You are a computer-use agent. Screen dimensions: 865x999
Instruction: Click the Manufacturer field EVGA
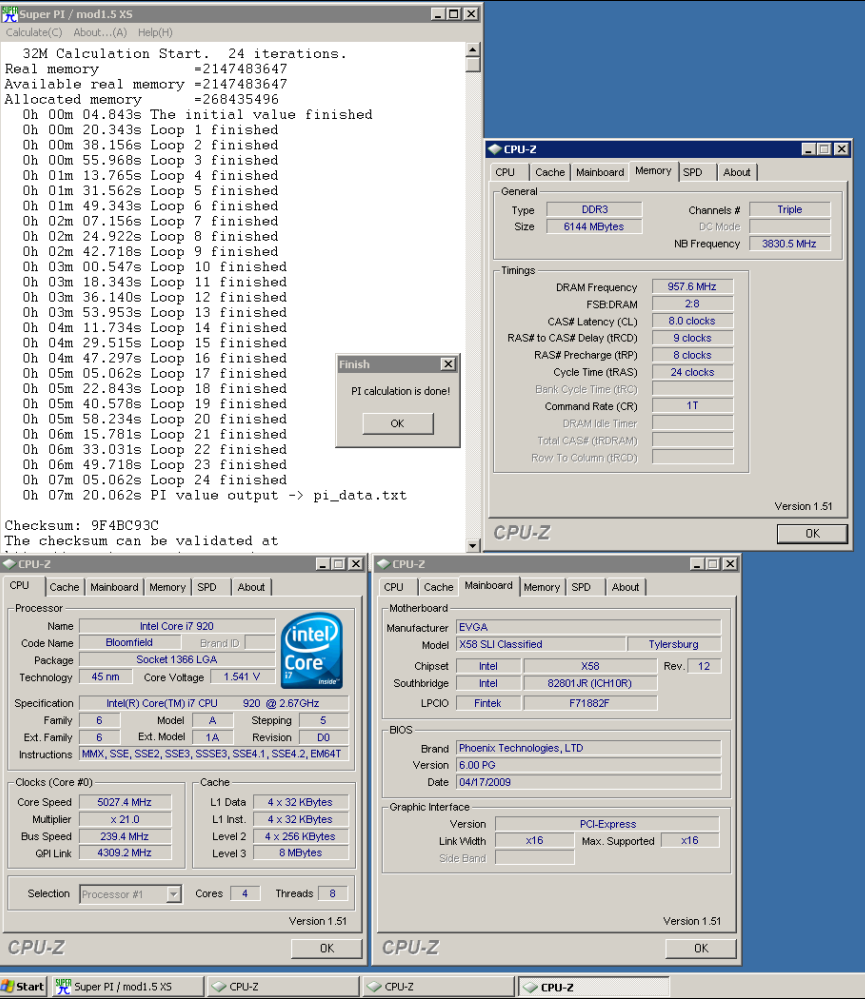tap(589, 628)
